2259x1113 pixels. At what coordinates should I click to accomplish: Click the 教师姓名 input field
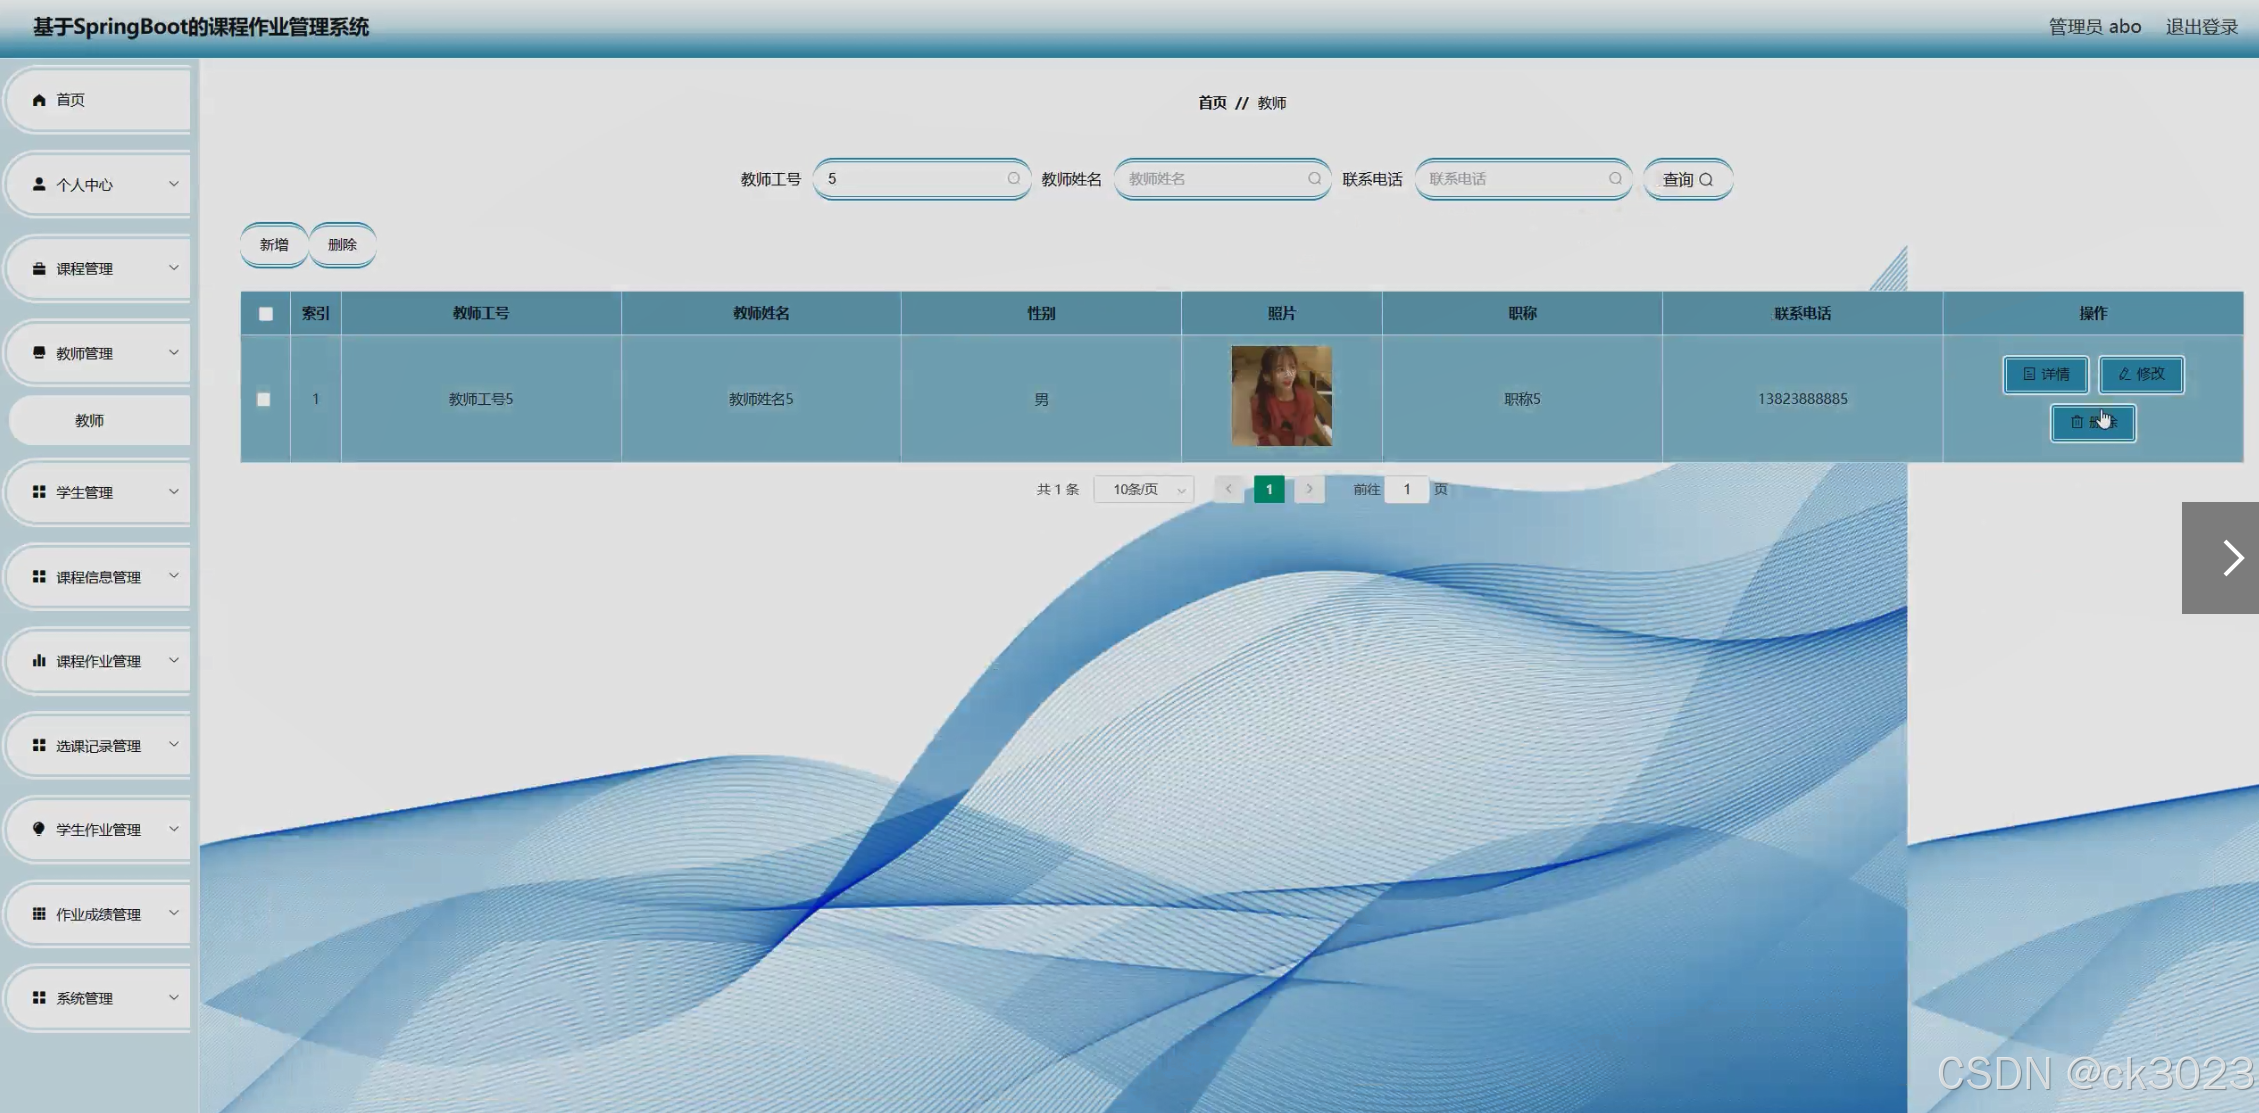coord(1213,179)
